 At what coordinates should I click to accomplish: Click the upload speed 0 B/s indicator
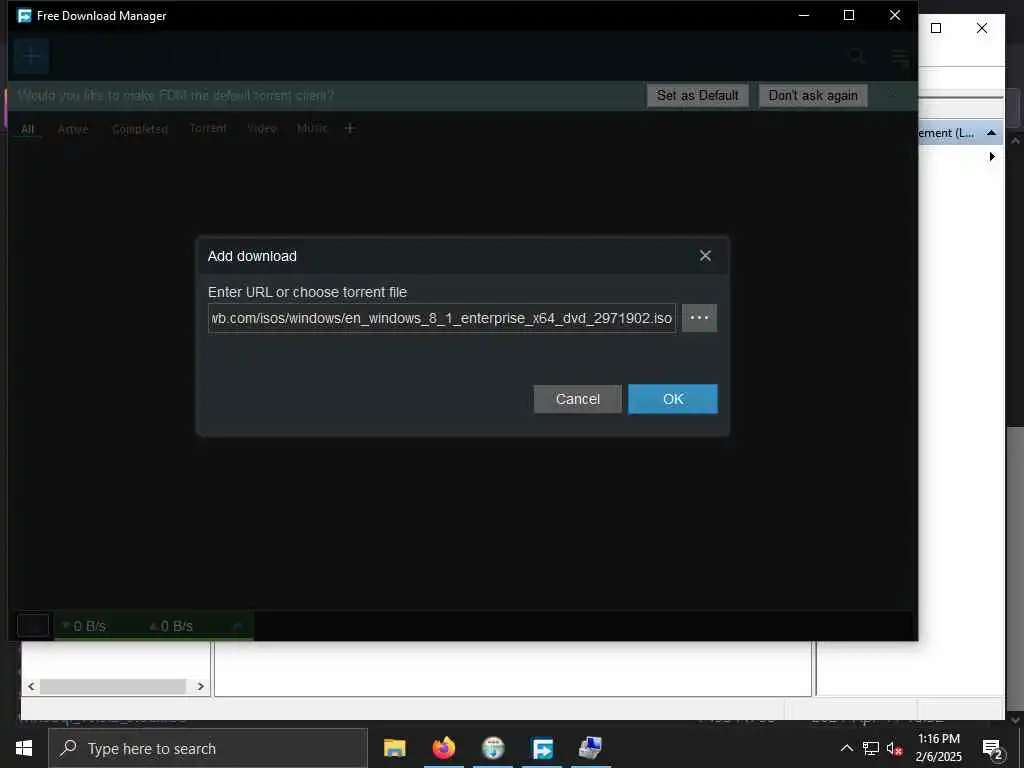click(x=171, y=626)
